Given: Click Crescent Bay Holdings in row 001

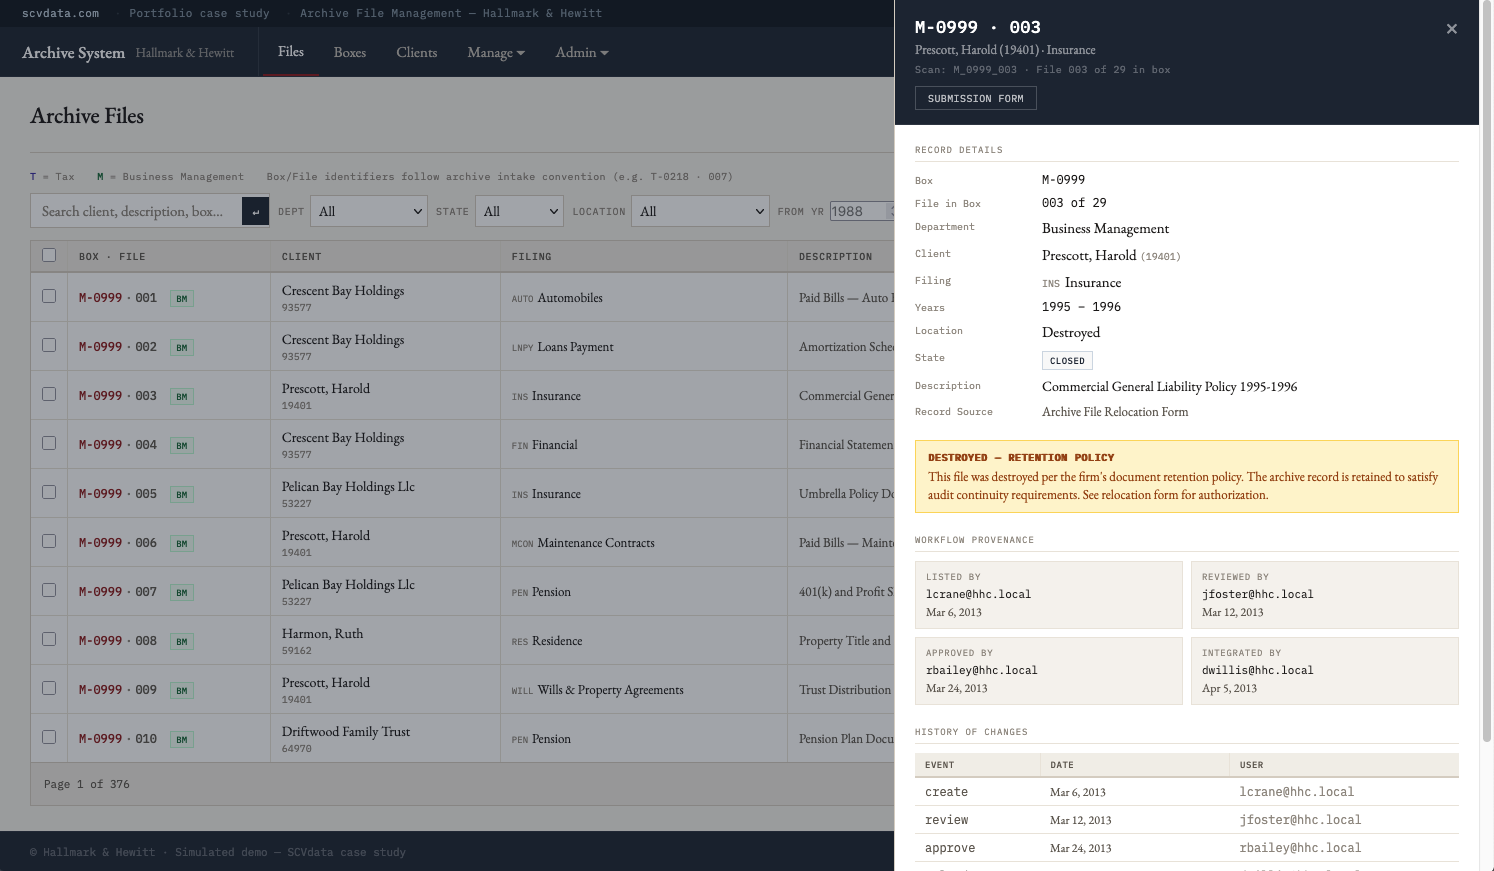Looking at the screenshot, I should pyautogui.click(x=343, y=291).
